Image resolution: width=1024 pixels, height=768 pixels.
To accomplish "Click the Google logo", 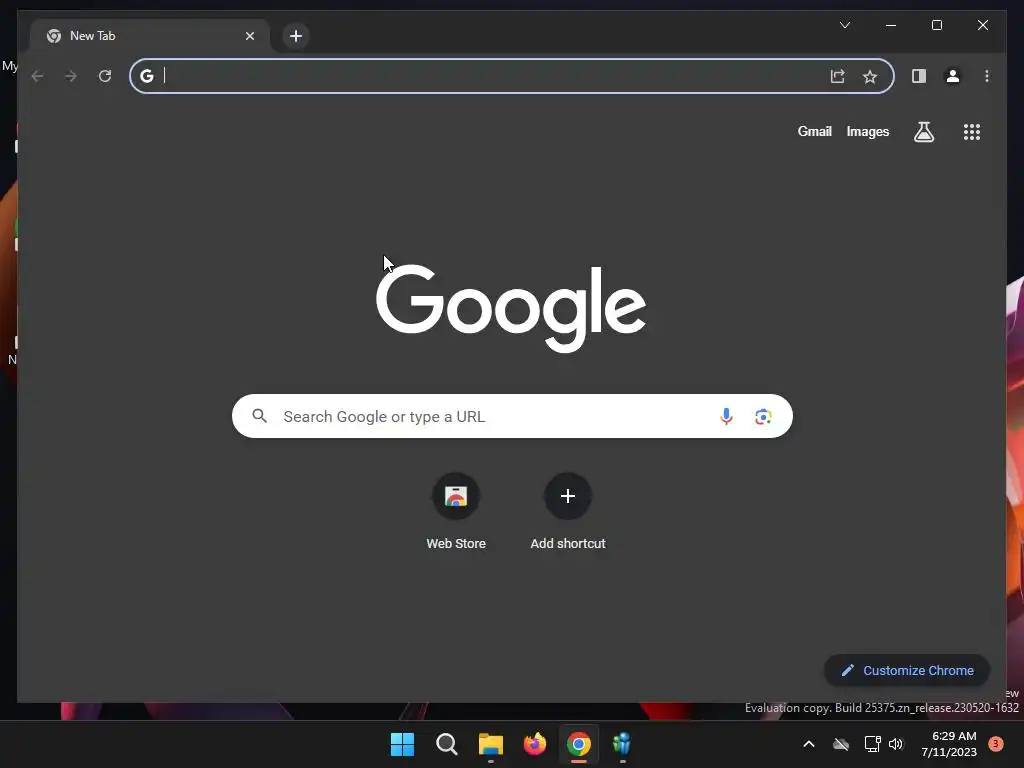I will click(x=511, y=307).
